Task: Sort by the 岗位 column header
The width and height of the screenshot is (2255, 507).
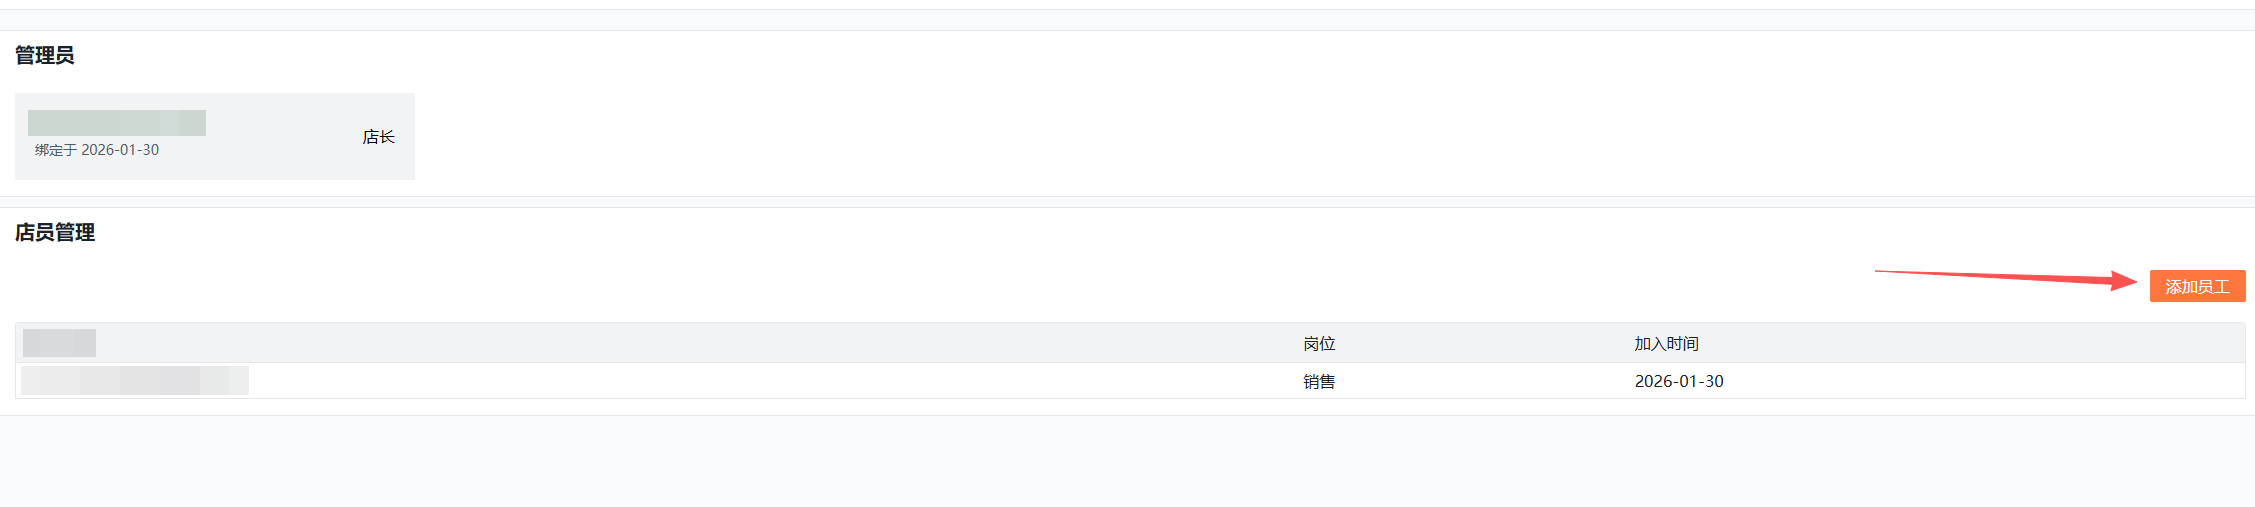Action: coord(1319,343)
